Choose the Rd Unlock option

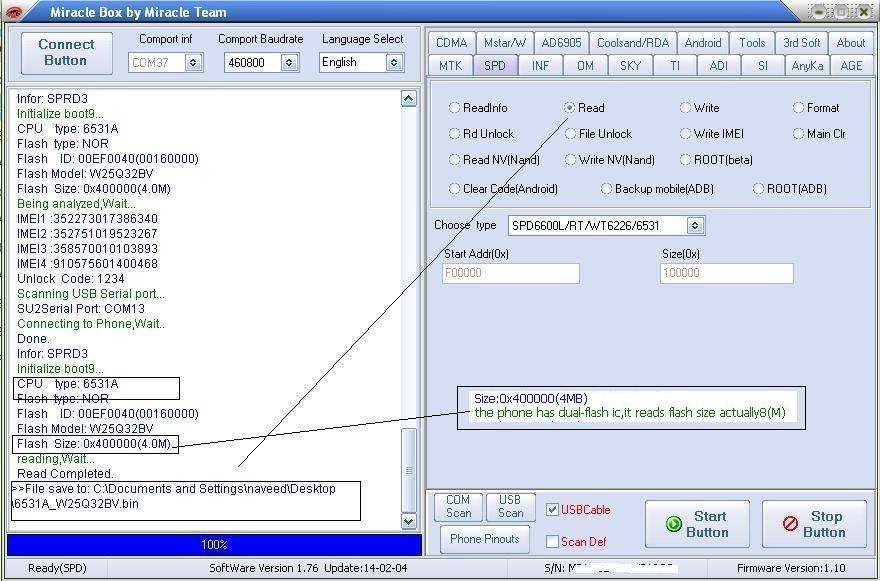[x=455, y=134]
